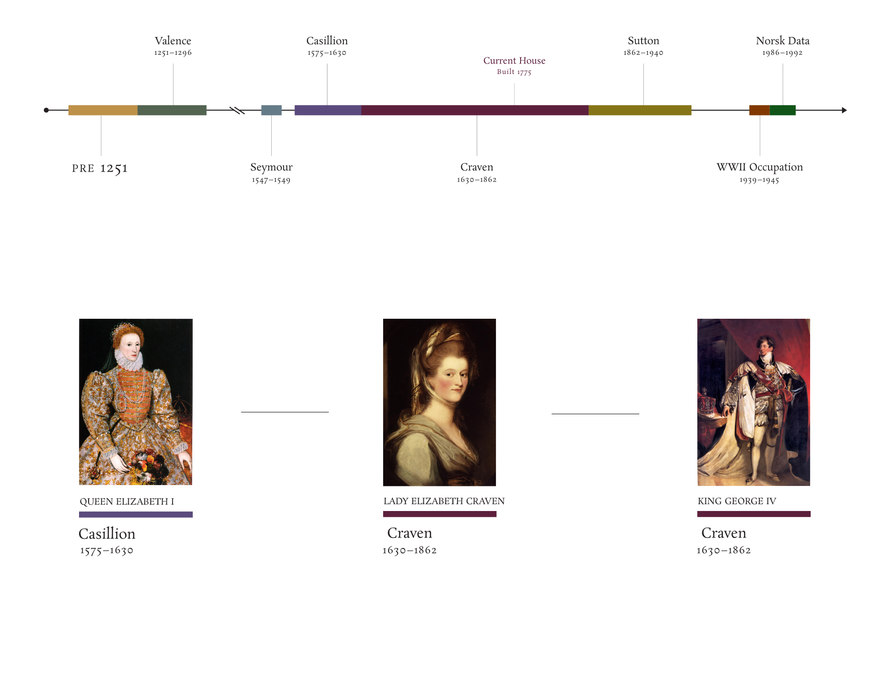Click the timeline dates 1630–1862 under Craven
The height and width of the screenshot is (685, 895).
pos(477,179)
